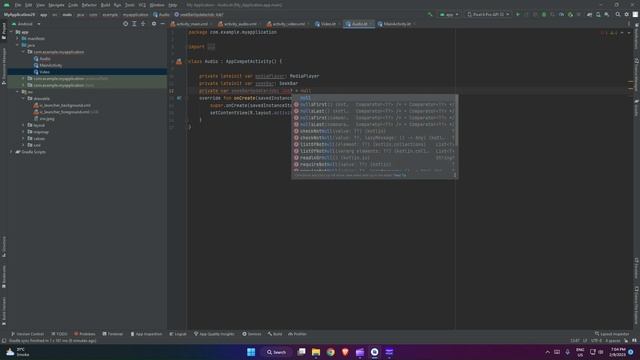Open editor tabs more-options icon
The image size is (640, 360).
(629, 24)
